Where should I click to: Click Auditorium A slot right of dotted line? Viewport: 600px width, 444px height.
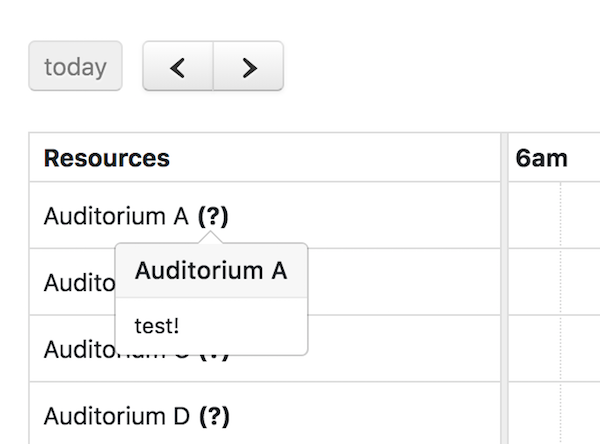tap(581, 216)
